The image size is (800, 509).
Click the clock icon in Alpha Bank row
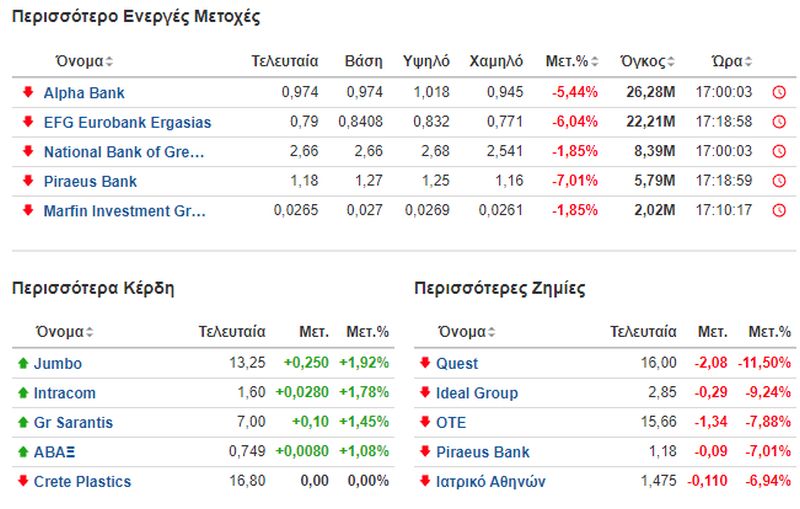[779, 92]
